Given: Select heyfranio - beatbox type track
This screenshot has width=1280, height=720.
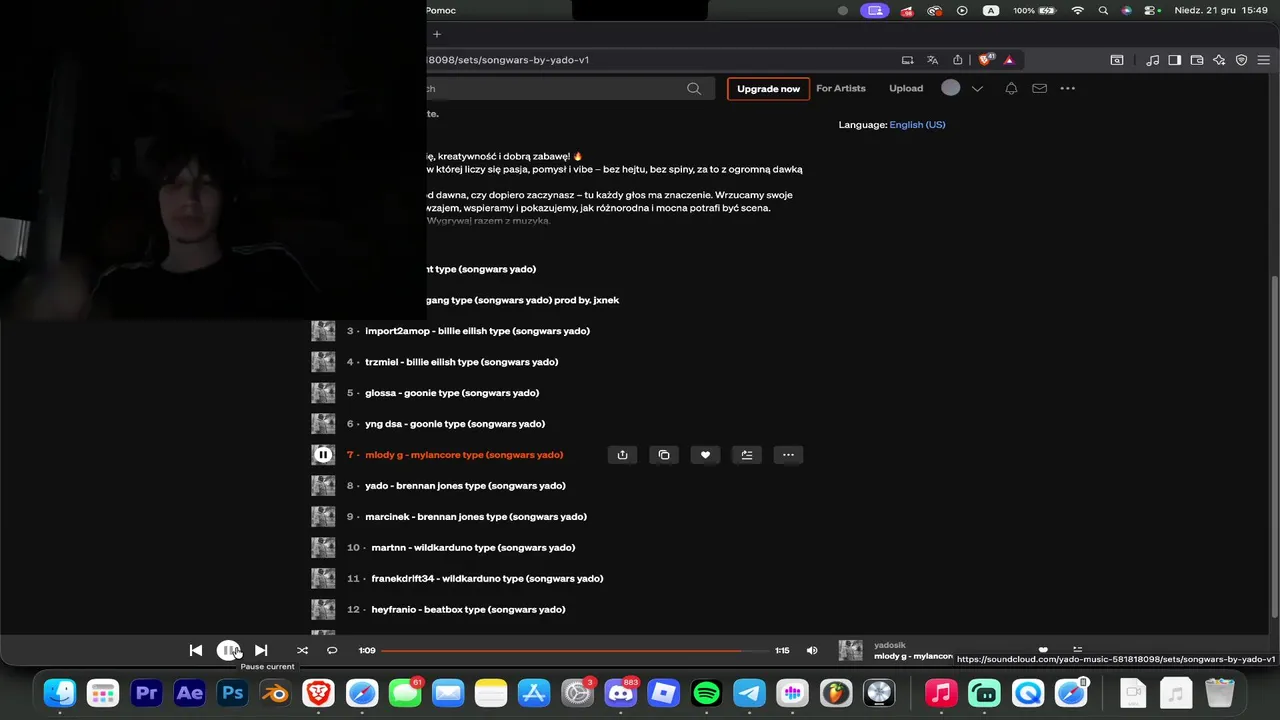Looking at the screenshot, I should pos(468,610).
